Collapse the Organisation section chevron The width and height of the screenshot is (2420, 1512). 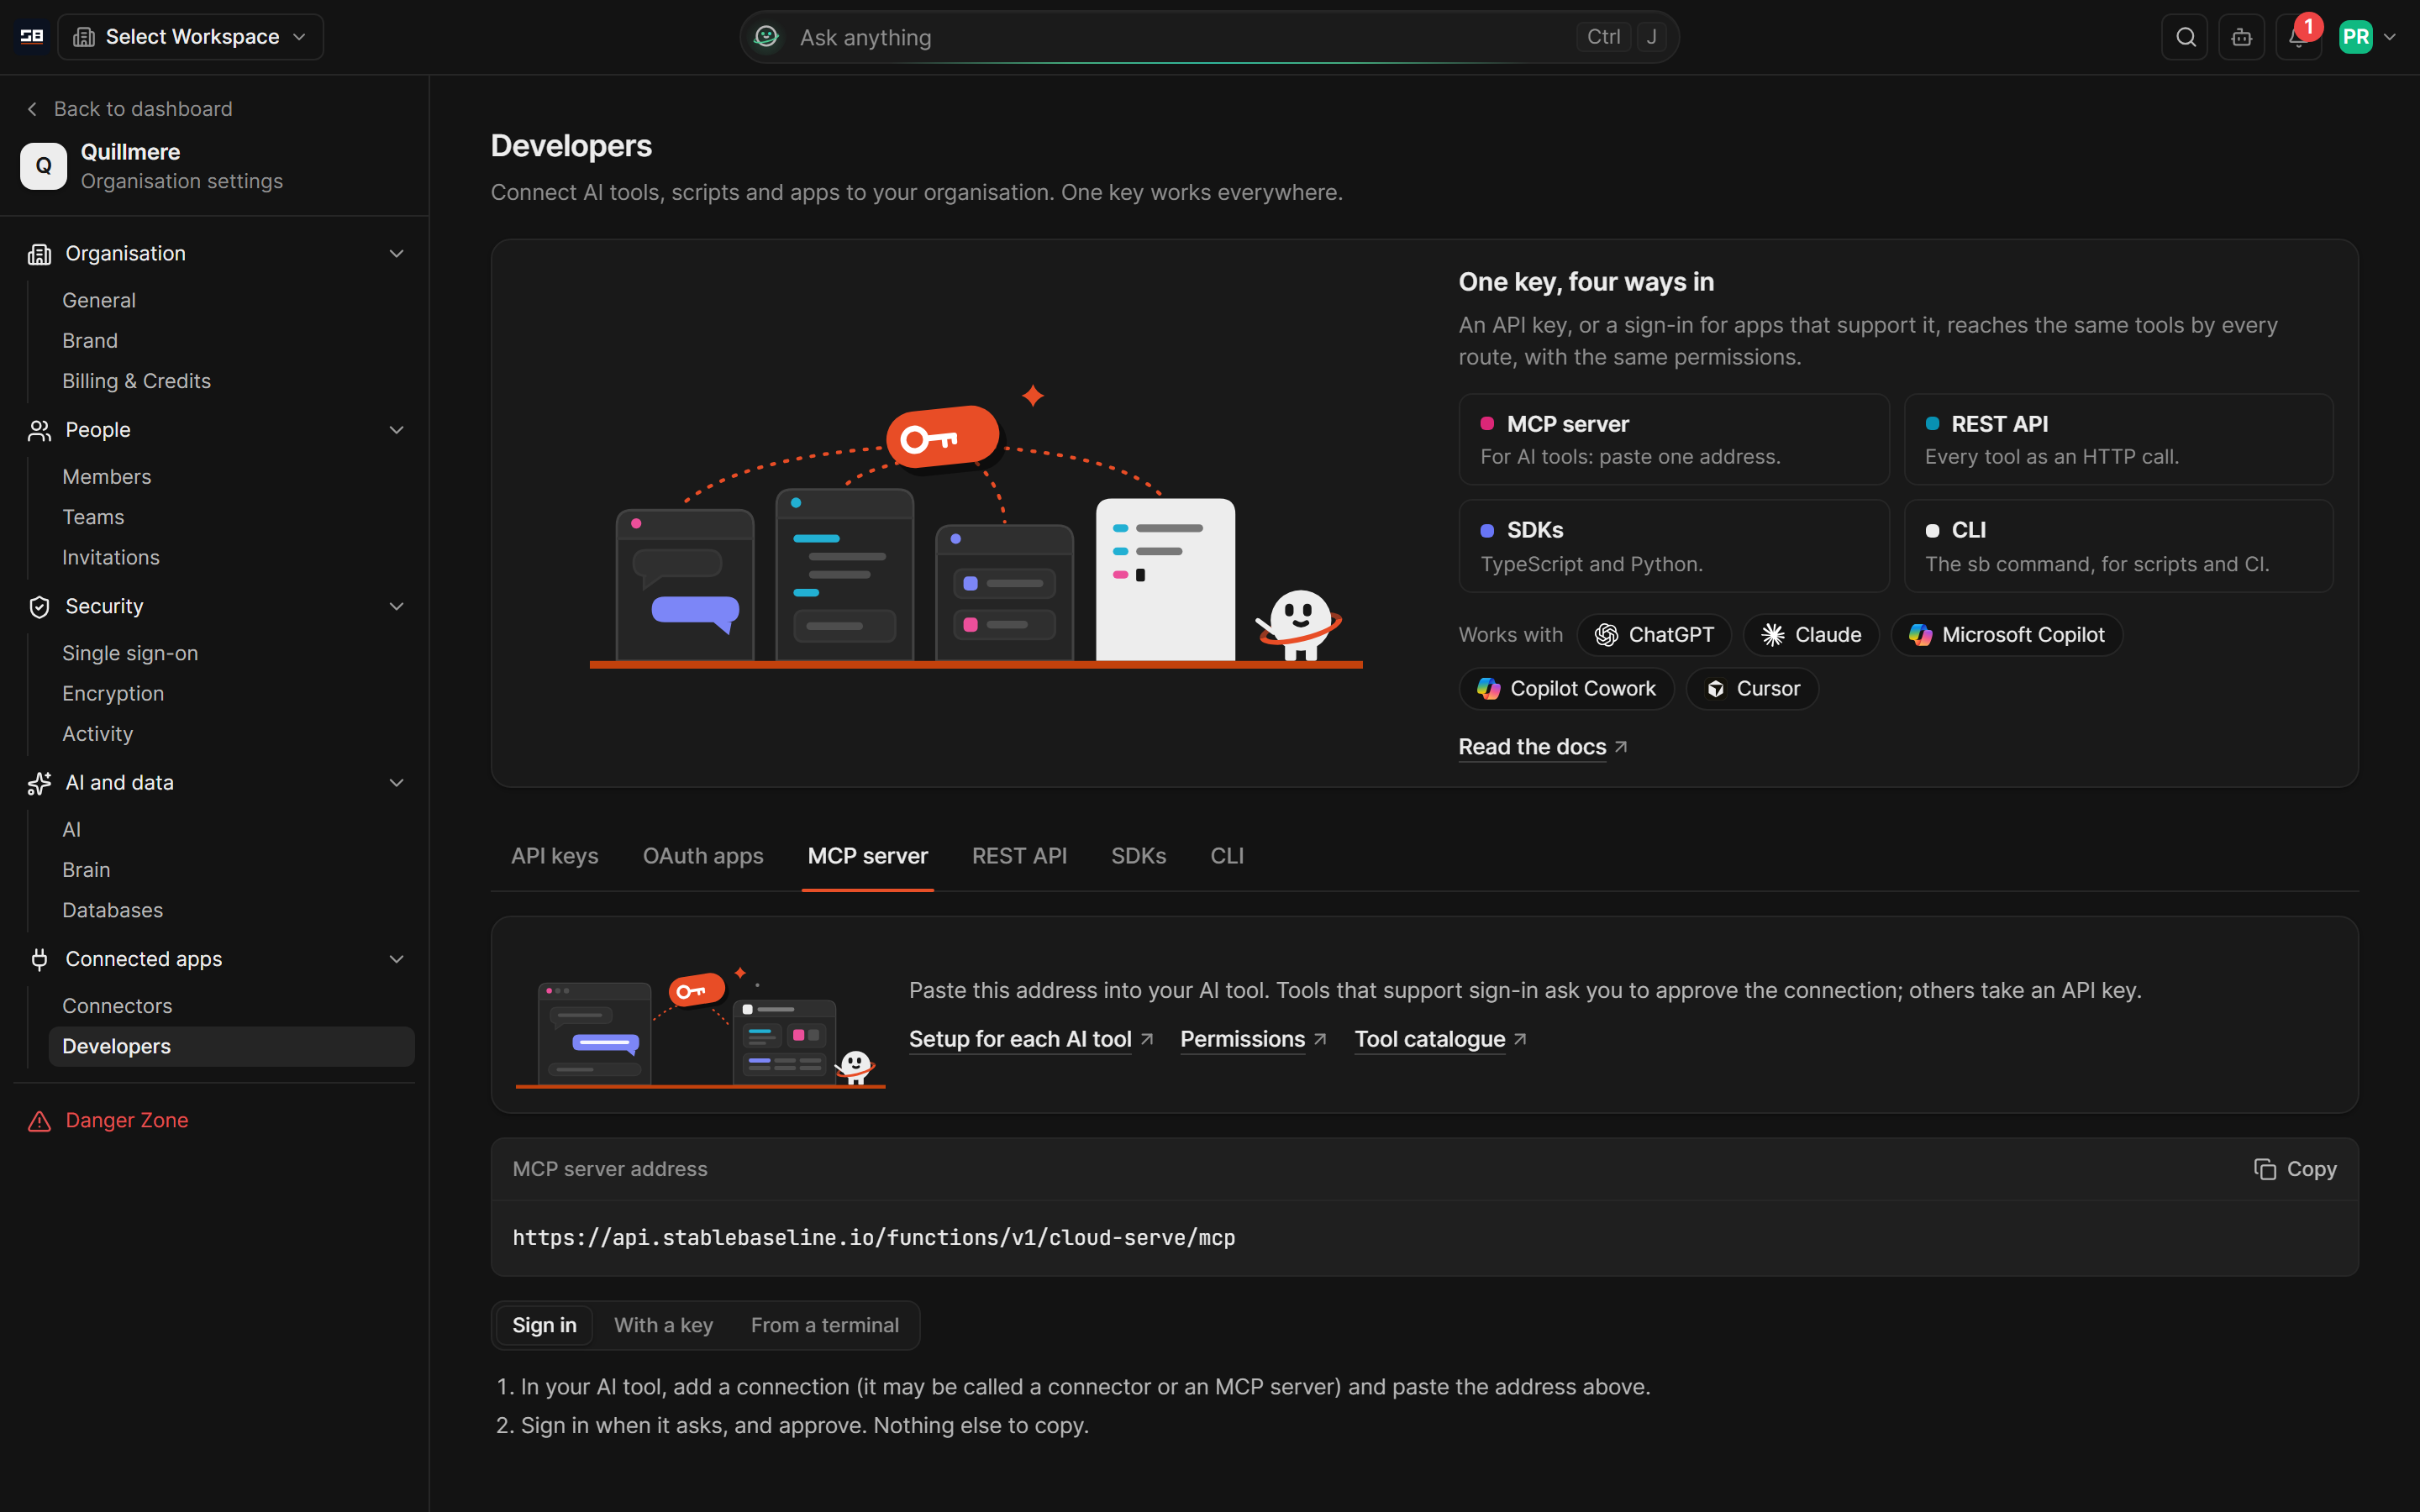tap(396, 254)
